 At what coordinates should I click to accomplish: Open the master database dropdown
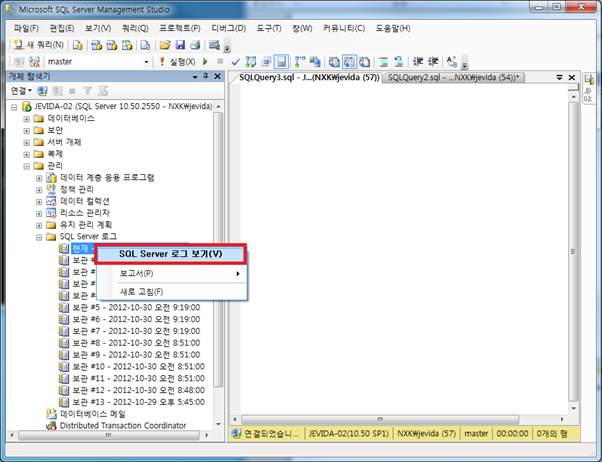click(146, 62)
